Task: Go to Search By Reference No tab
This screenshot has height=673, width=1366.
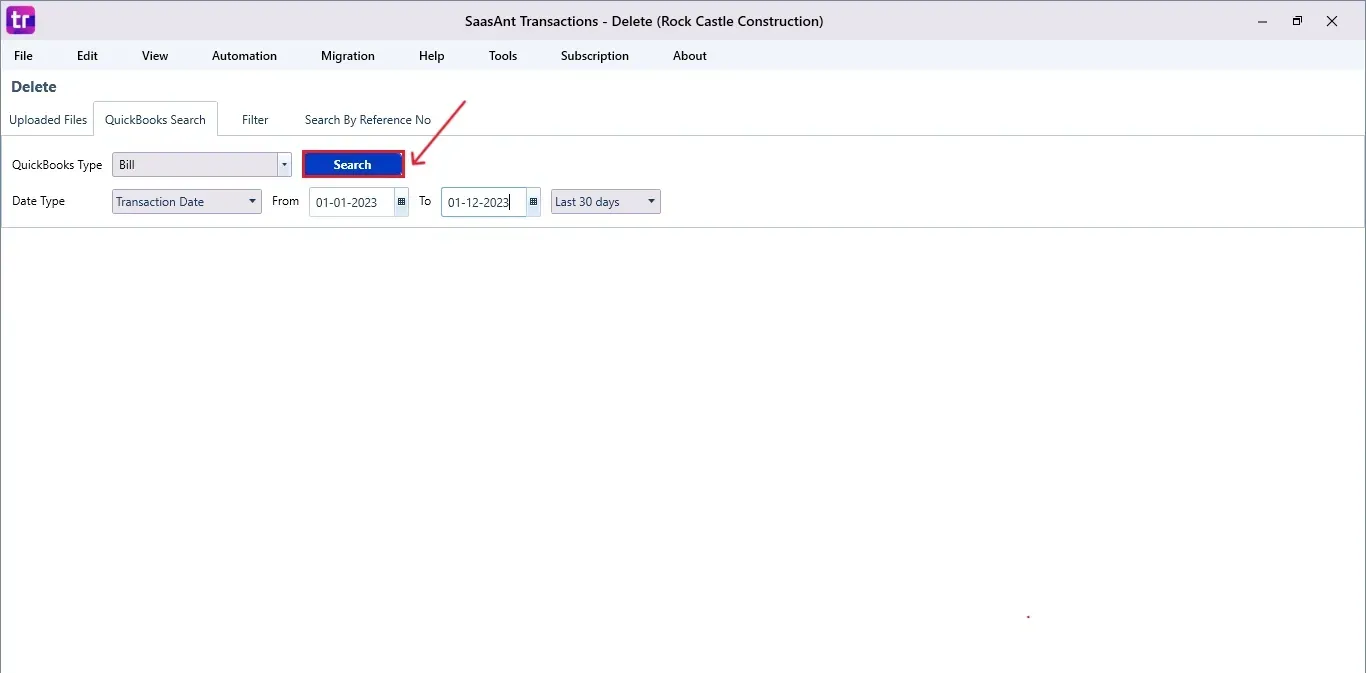Action: pyautogui.click(x=368, y=120)
